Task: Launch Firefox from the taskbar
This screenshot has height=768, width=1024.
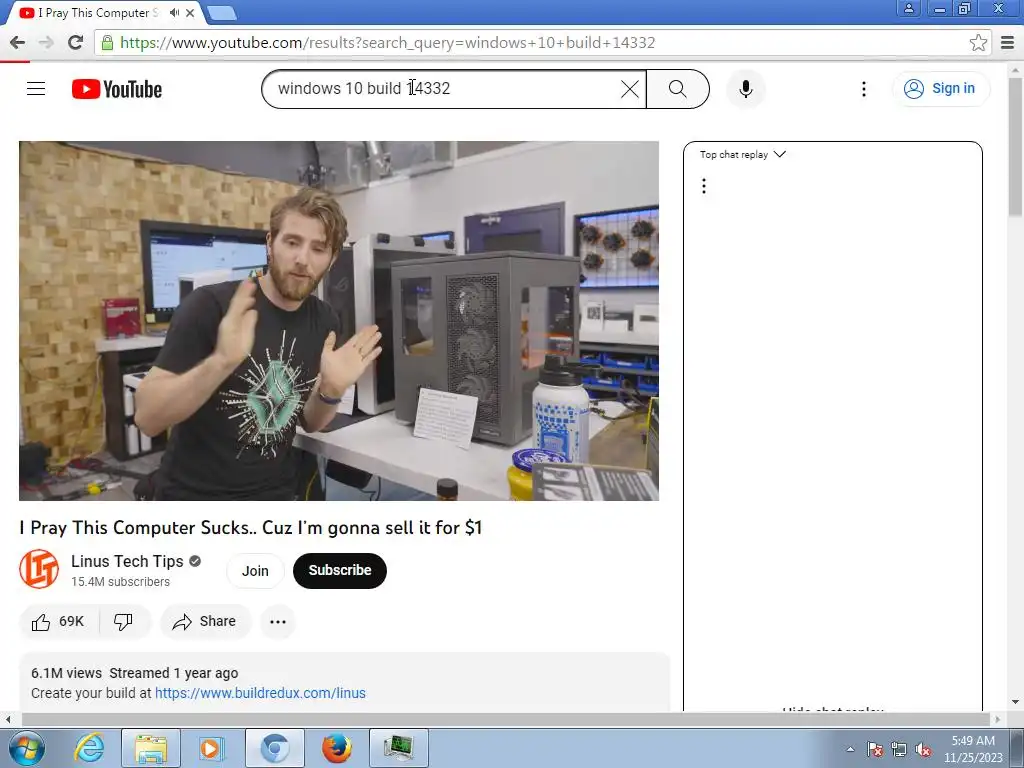Action: pos(337,748)
